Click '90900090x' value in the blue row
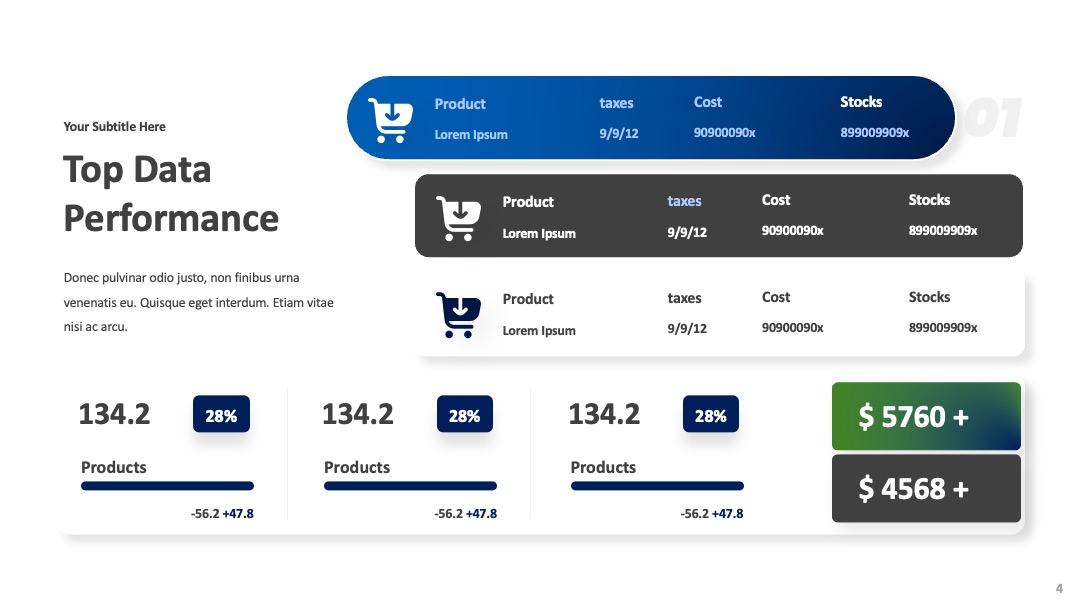Viewport: 1080px width, 608px height. (725, 132)
